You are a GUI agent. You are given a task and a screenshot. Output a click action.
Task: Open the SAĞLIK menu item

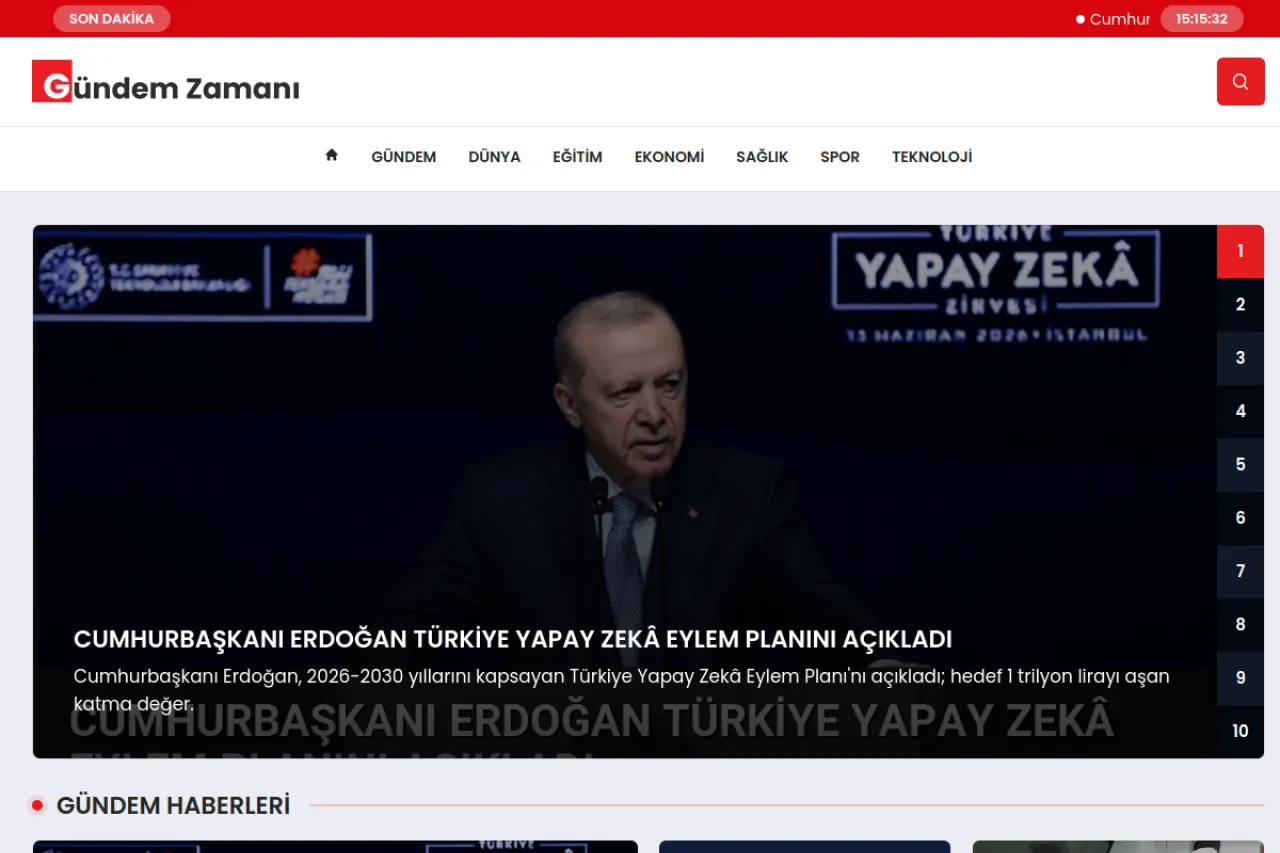click(762, 157)
